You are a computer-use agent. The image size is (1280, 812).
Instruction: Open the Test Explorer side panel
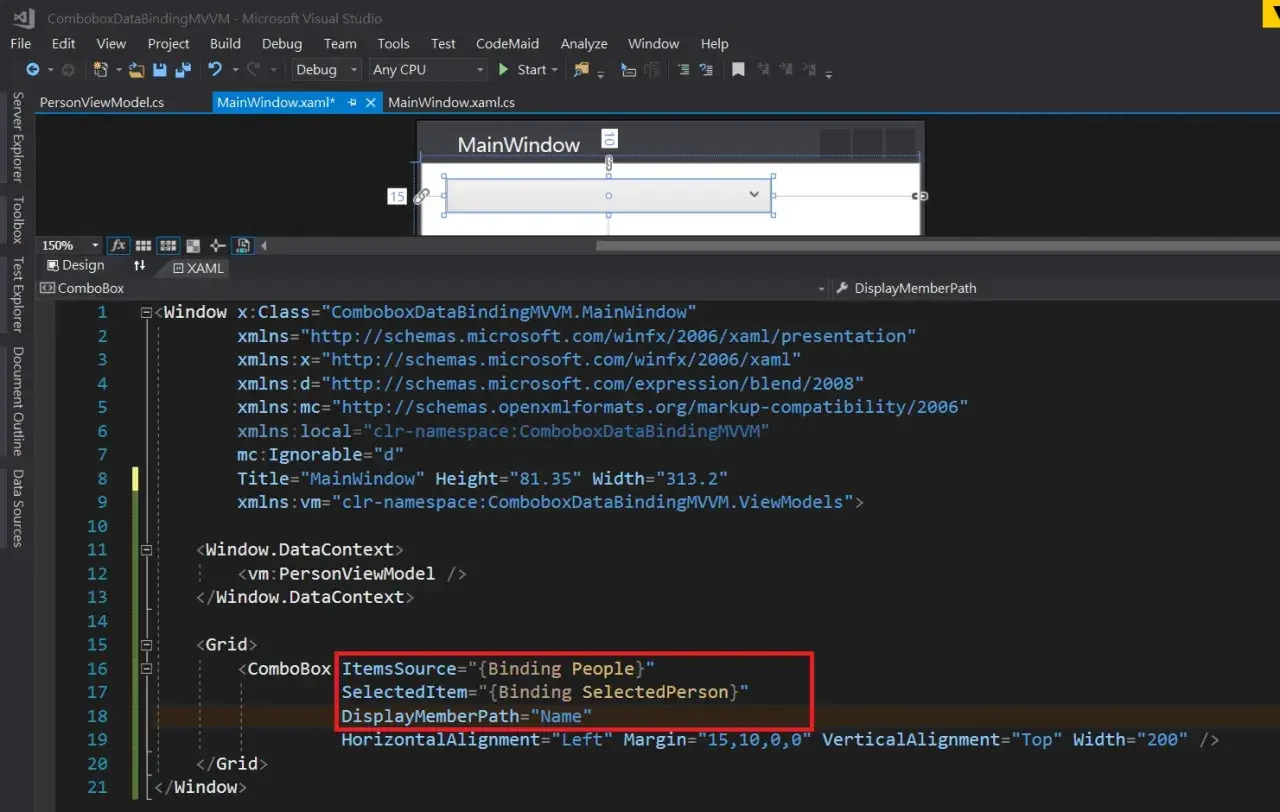[x=17, y=295]
